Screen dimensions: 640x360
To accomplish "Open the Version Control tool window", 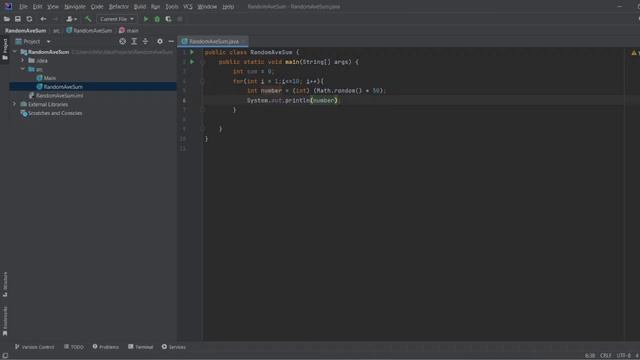I will coord(34,347).
